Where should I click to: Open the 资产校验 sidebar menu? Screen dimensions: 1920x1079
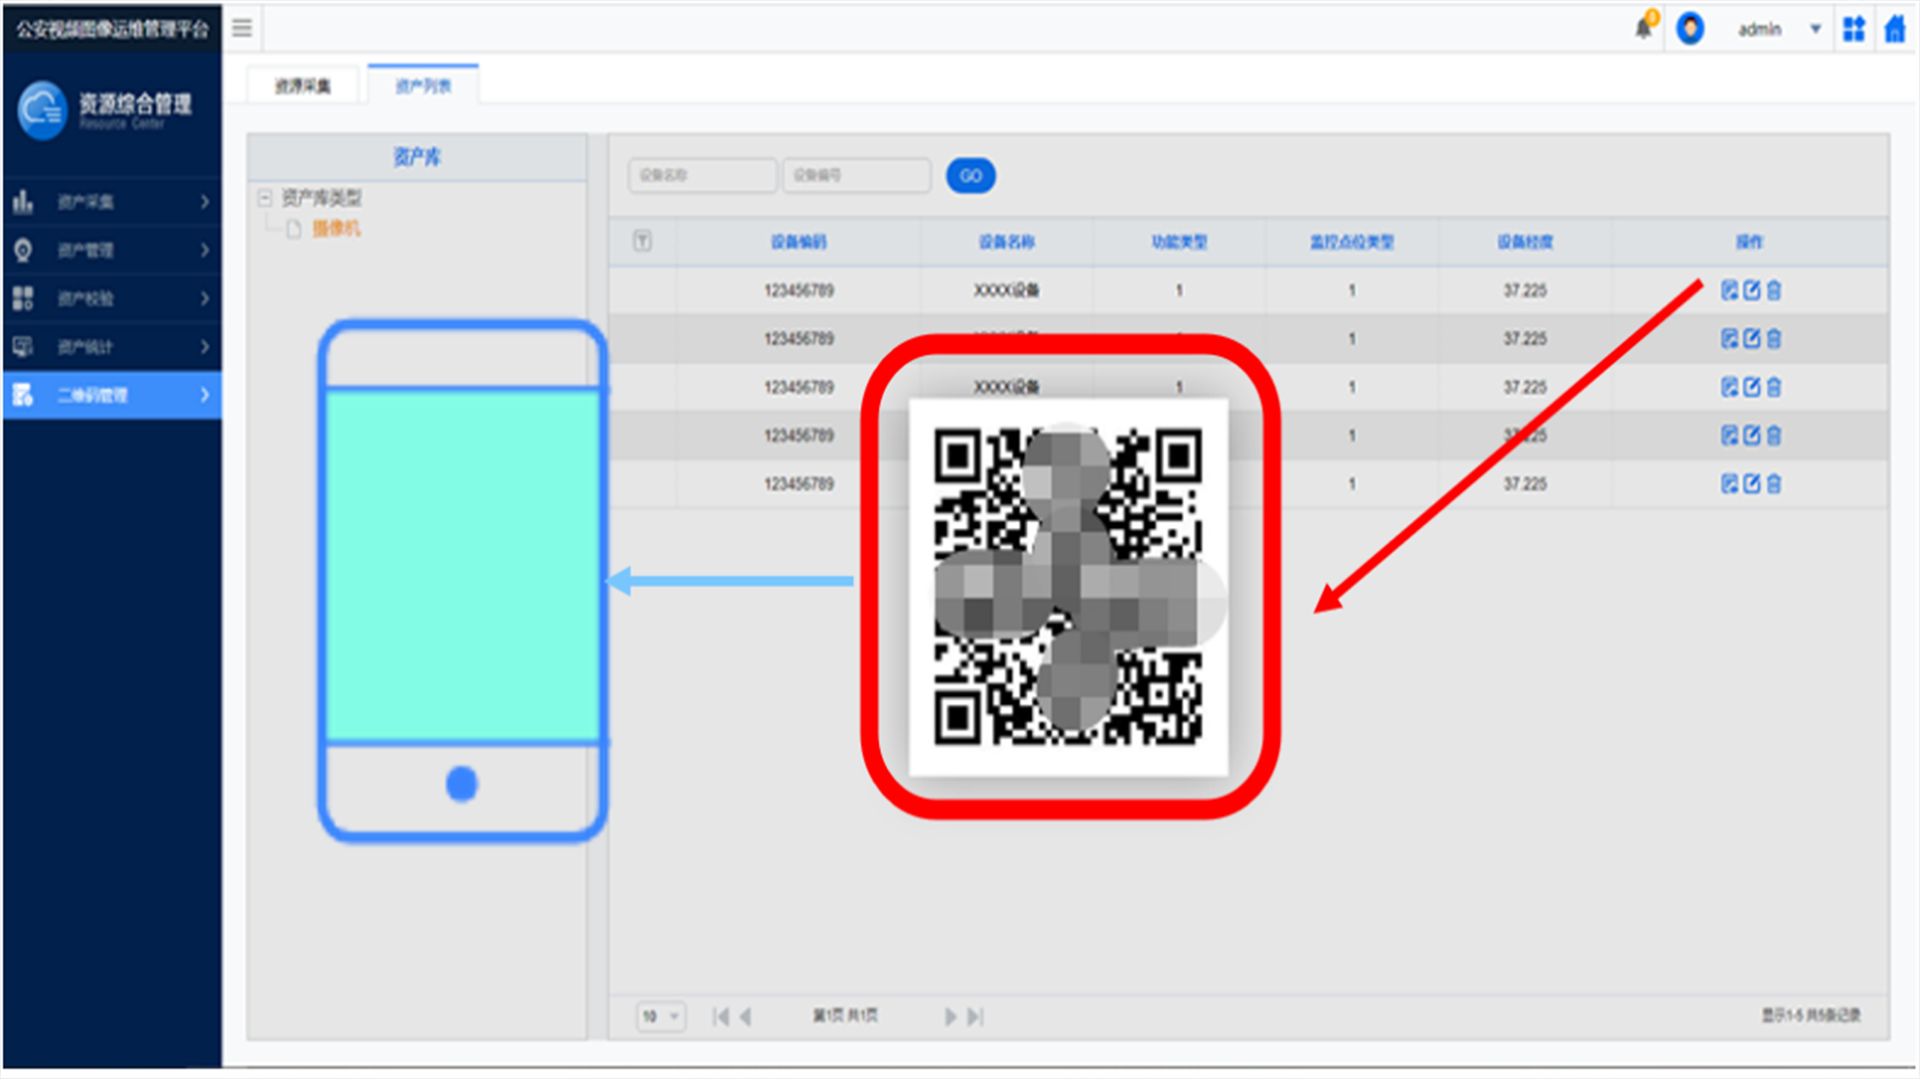[112, 298]
